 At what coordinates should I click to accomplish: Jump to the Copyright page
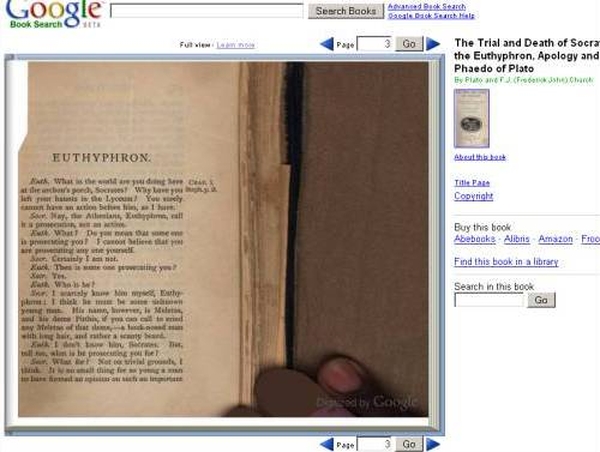pos(473,196)
